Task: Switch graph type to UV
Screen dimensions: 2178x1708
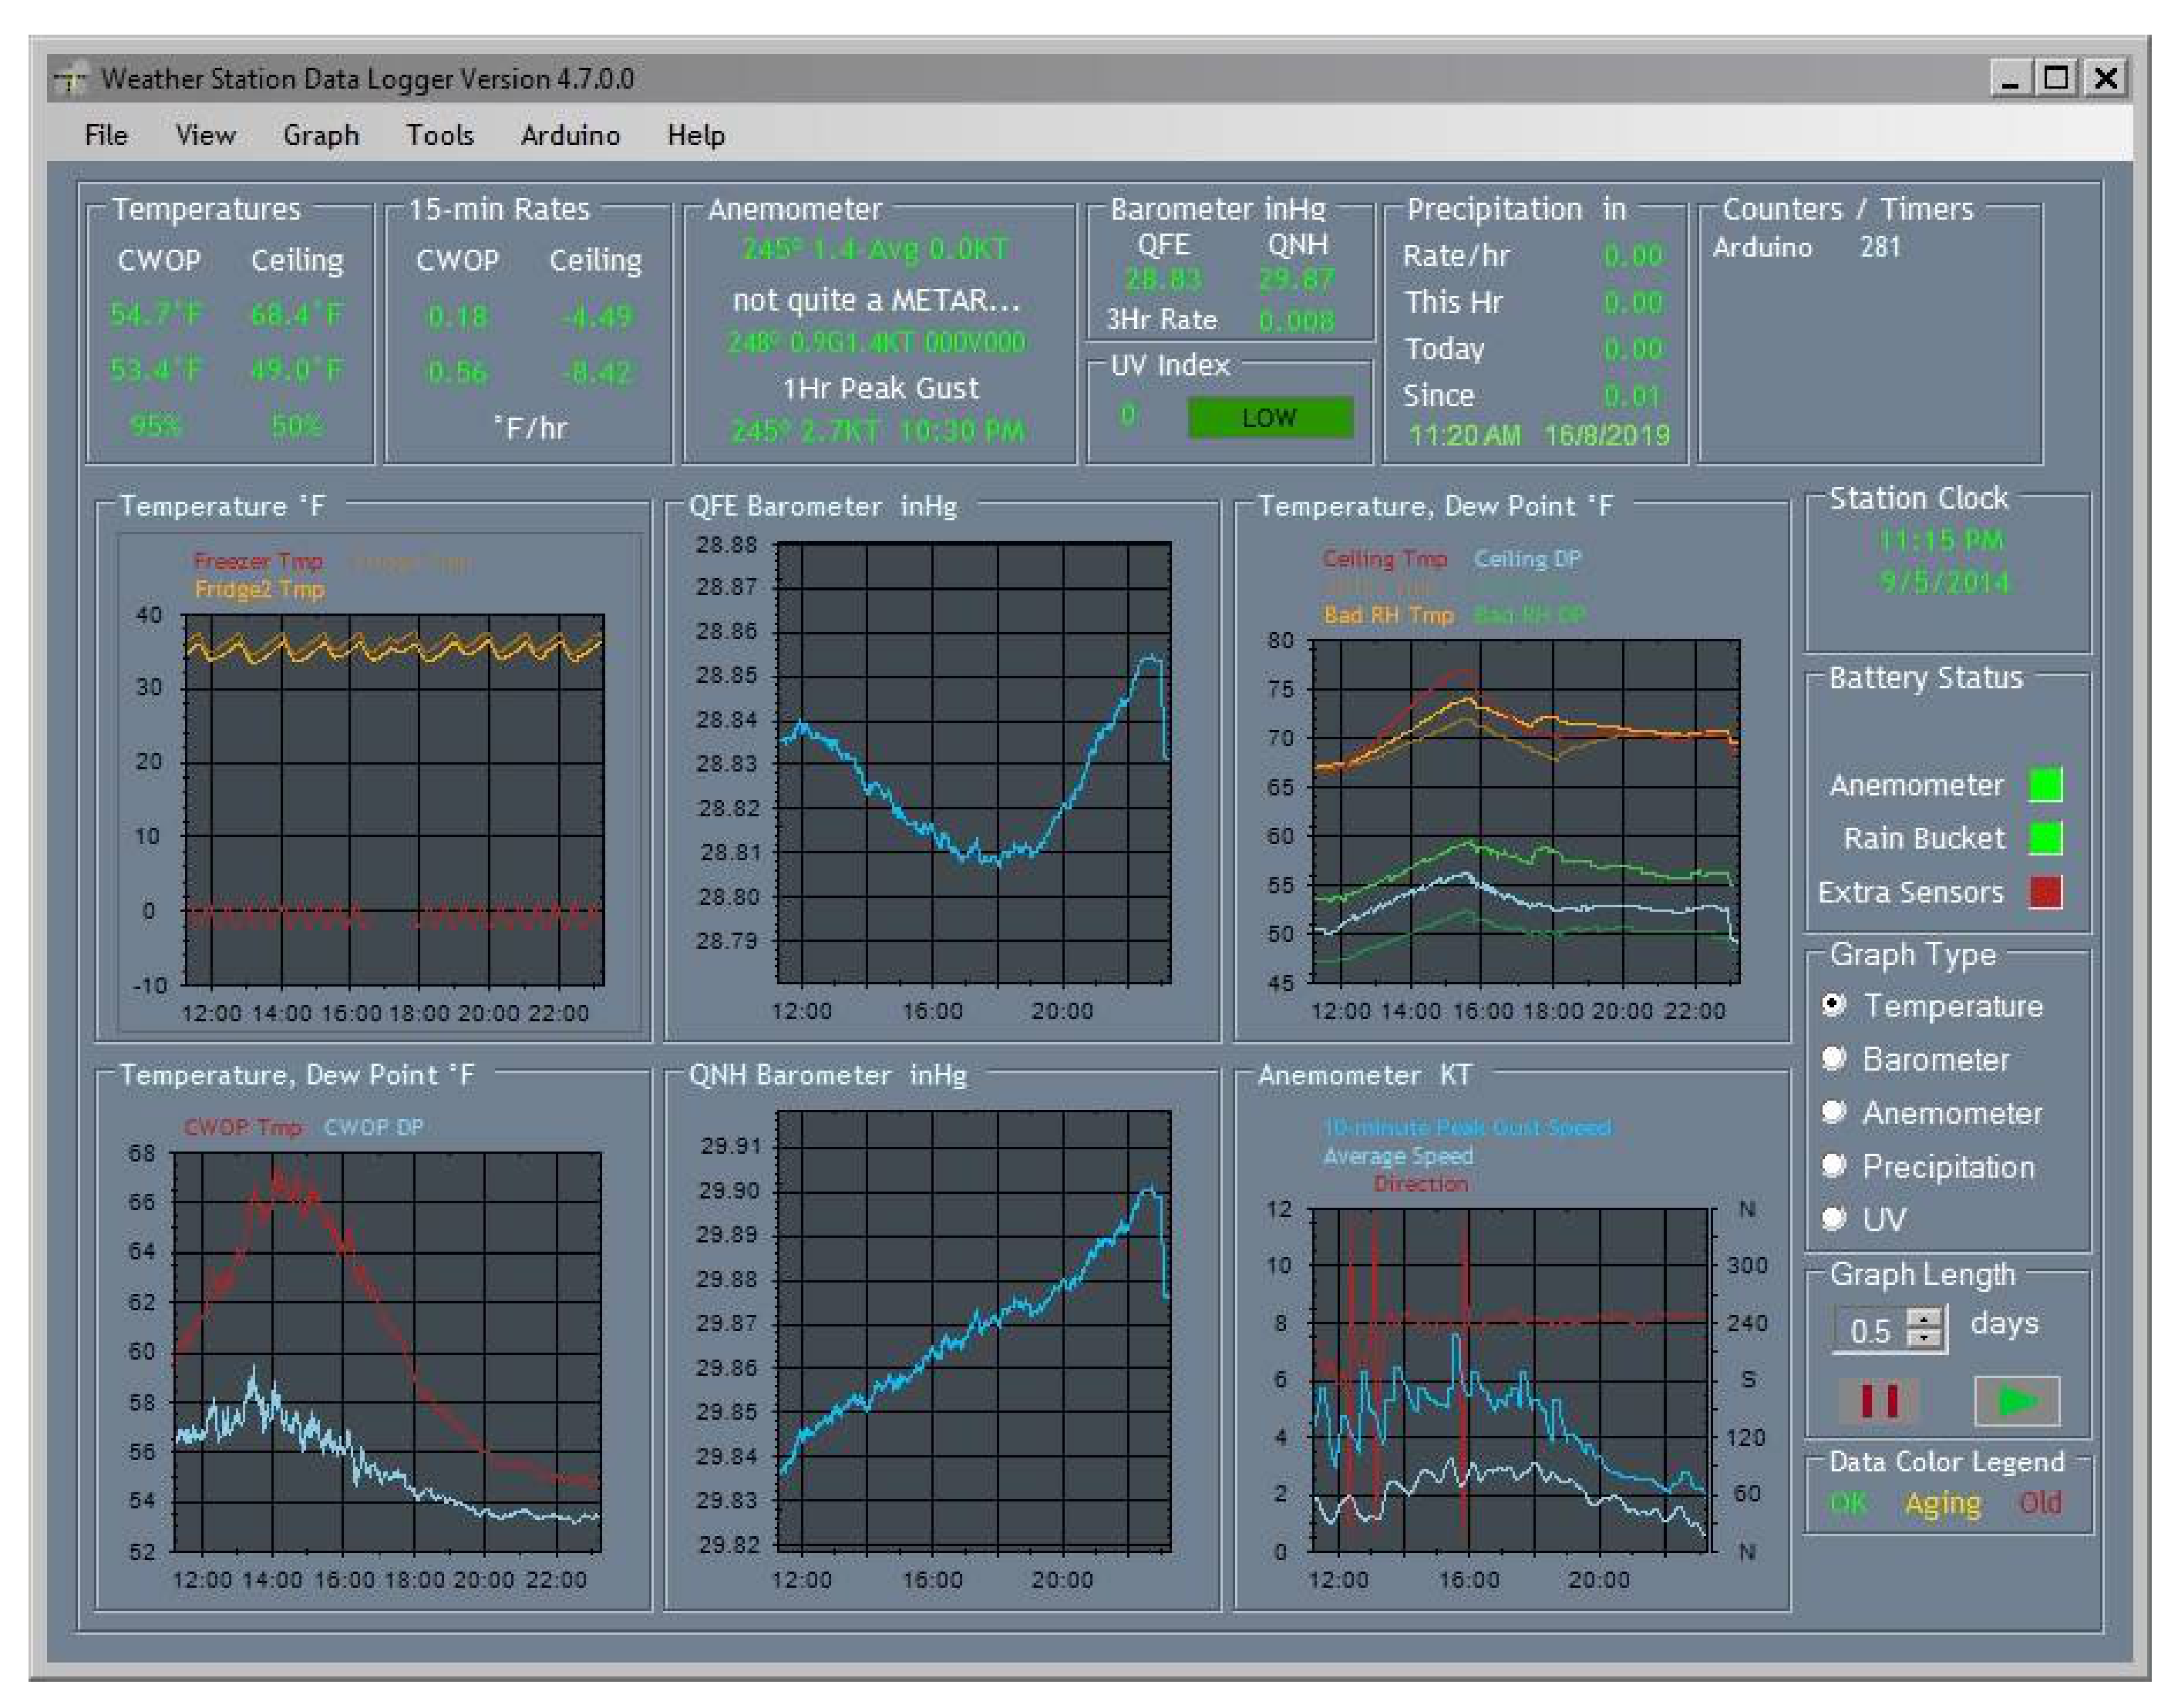Action: click(x=1833, y=1218)
